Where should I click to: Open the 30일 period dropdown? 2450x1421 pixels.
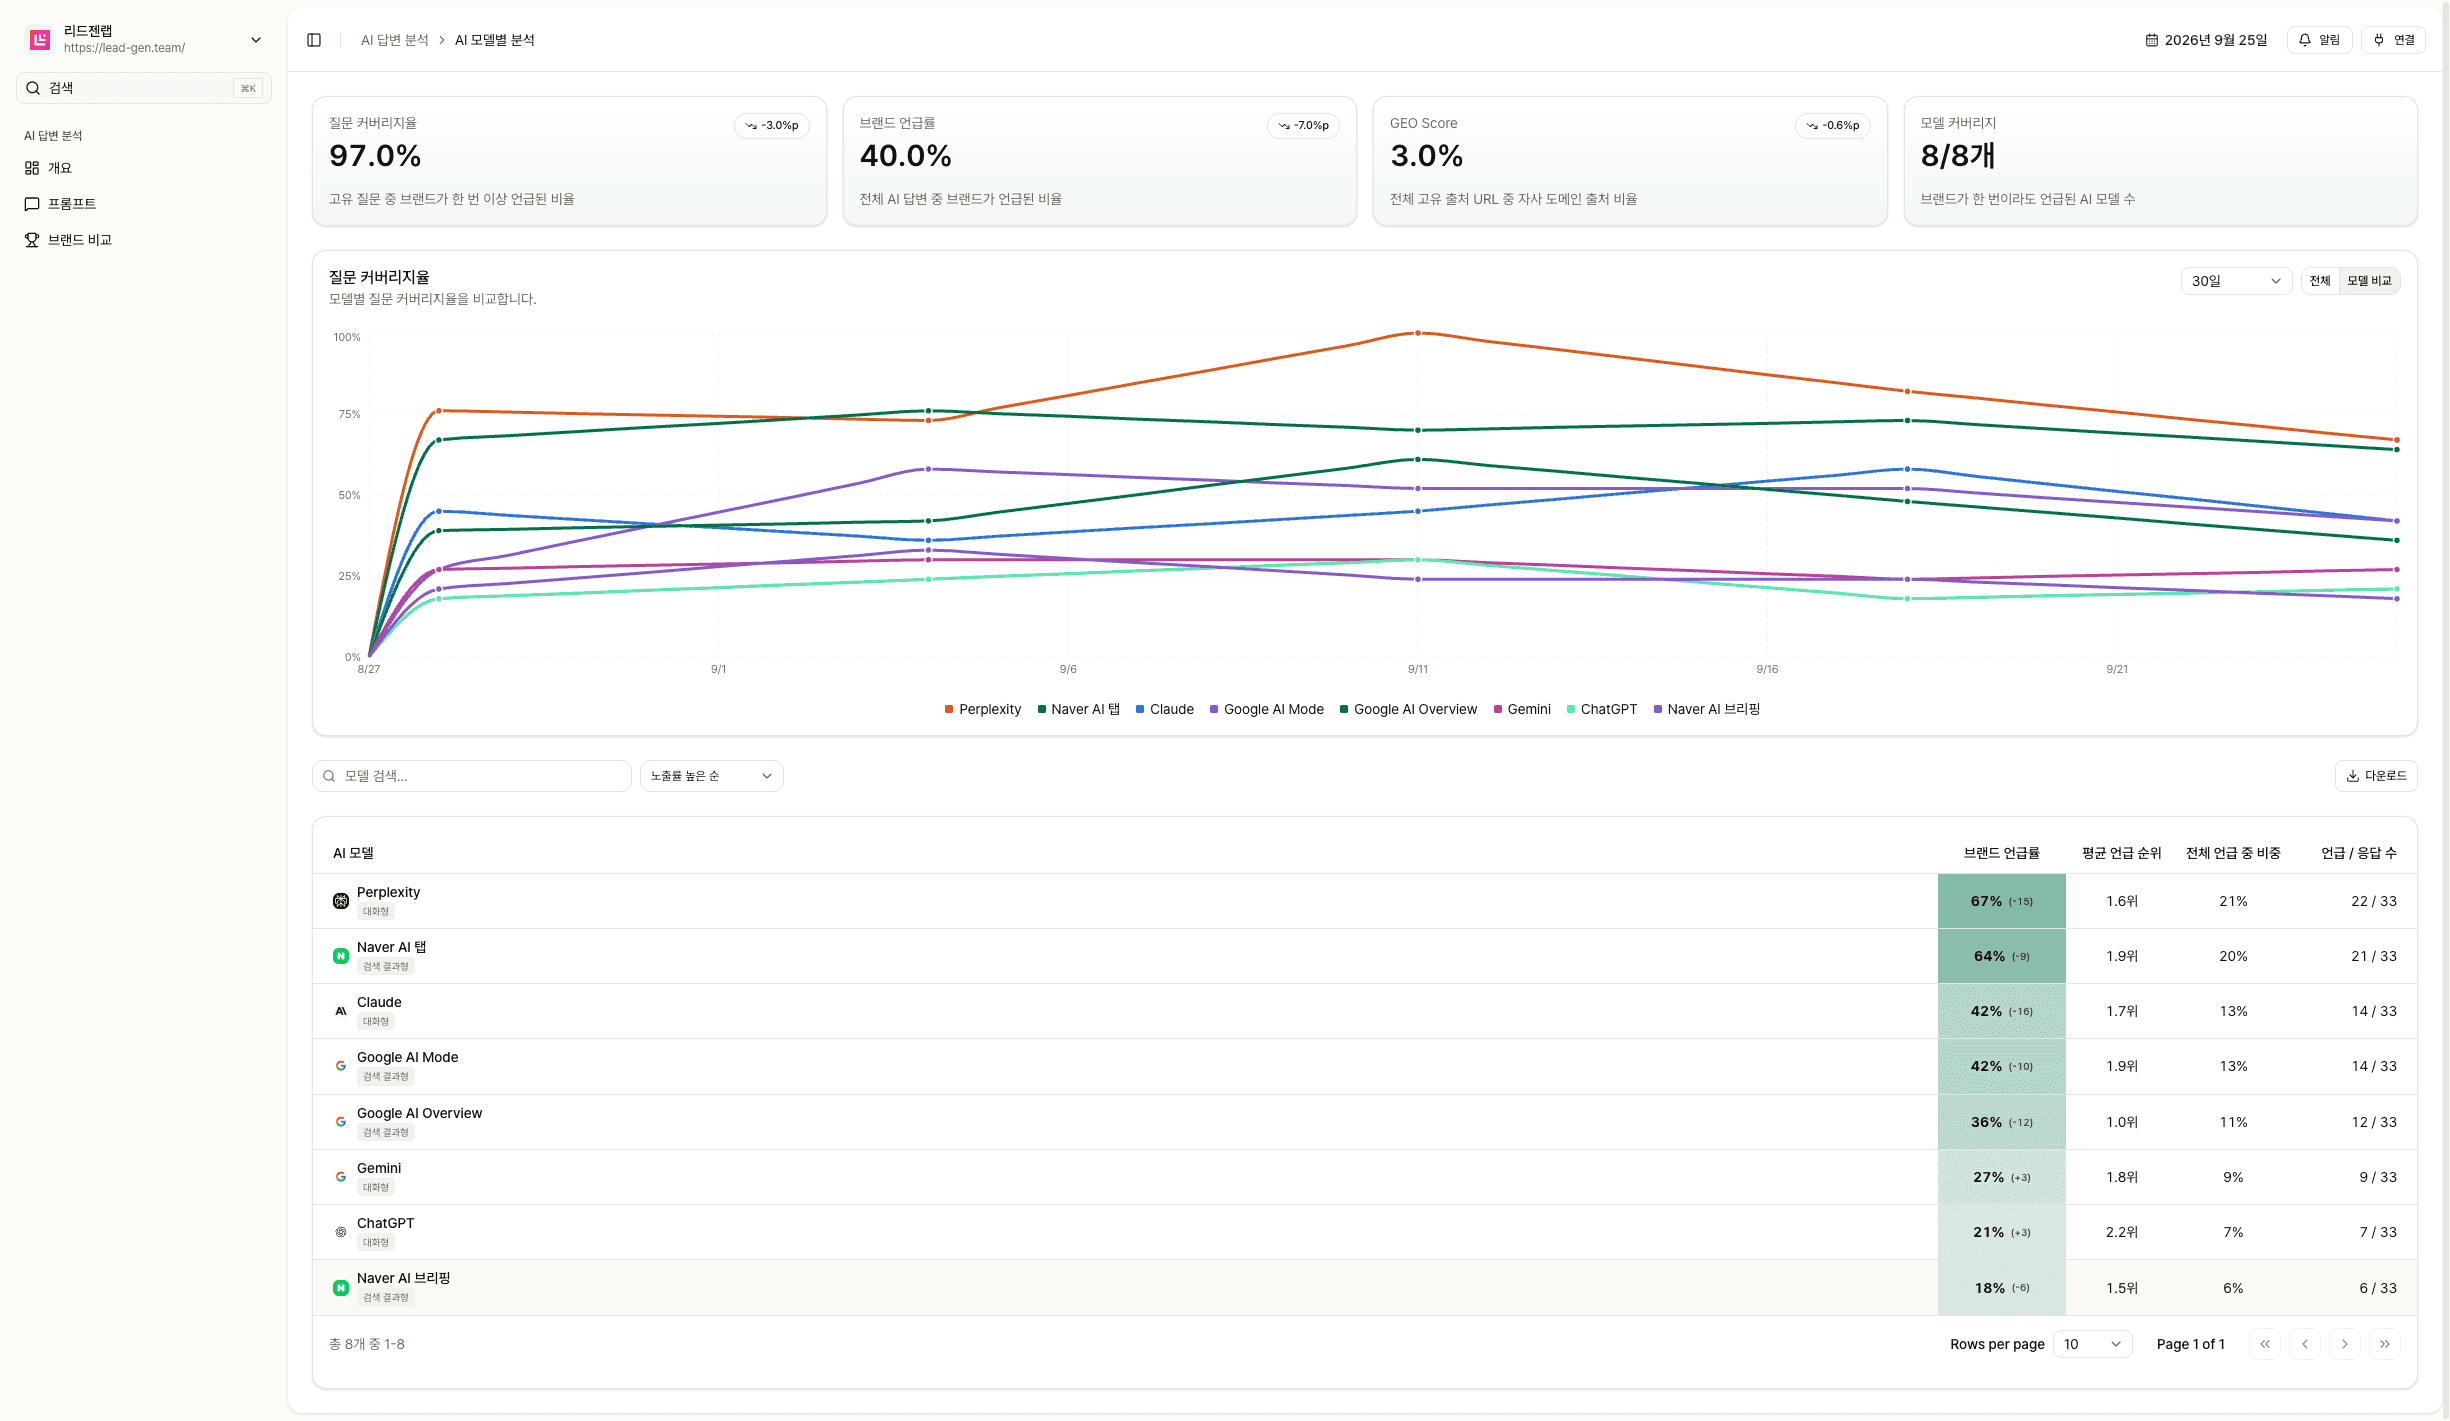tap(2236, 281)
